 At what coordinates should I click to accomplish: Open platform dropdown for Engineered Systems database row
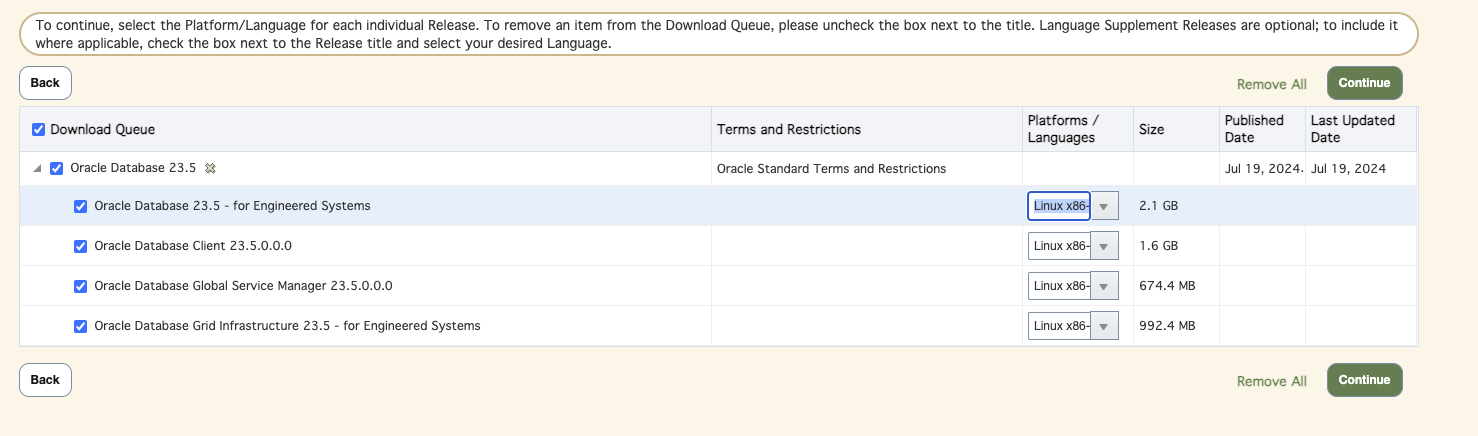point(1103,206)
